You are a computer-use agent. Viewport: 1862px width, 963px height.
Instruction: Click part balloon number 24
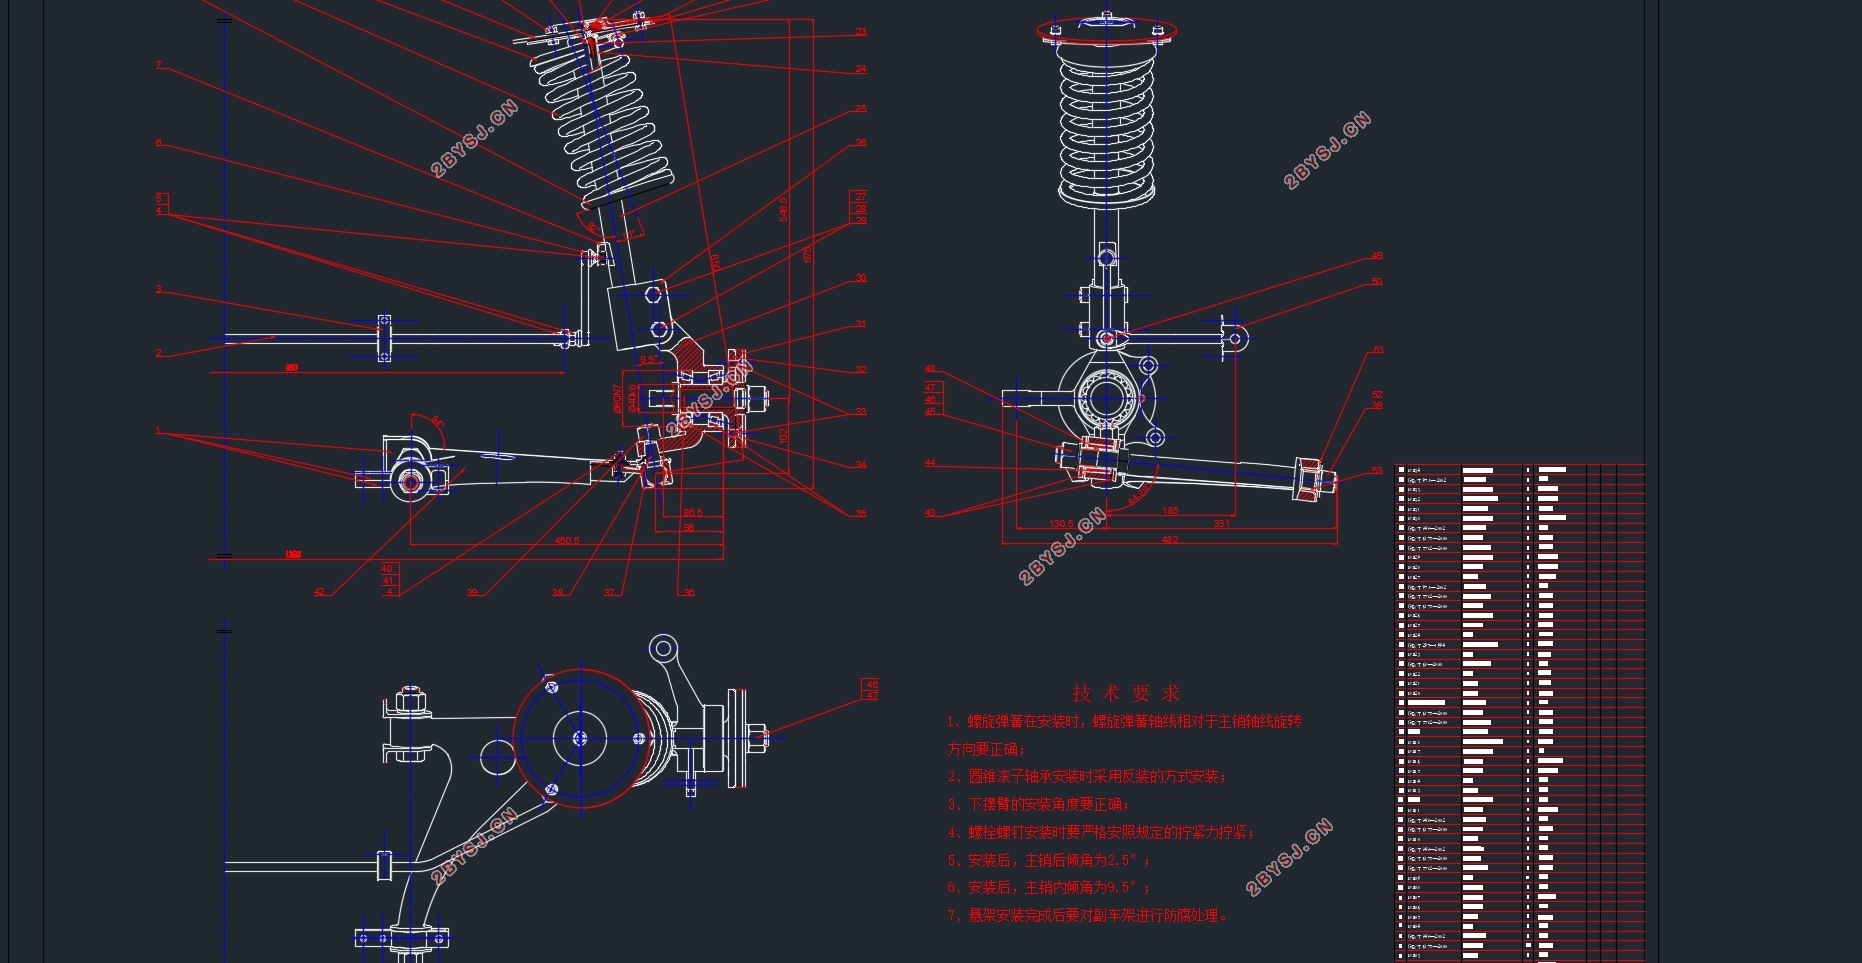[x=861, y=69]
